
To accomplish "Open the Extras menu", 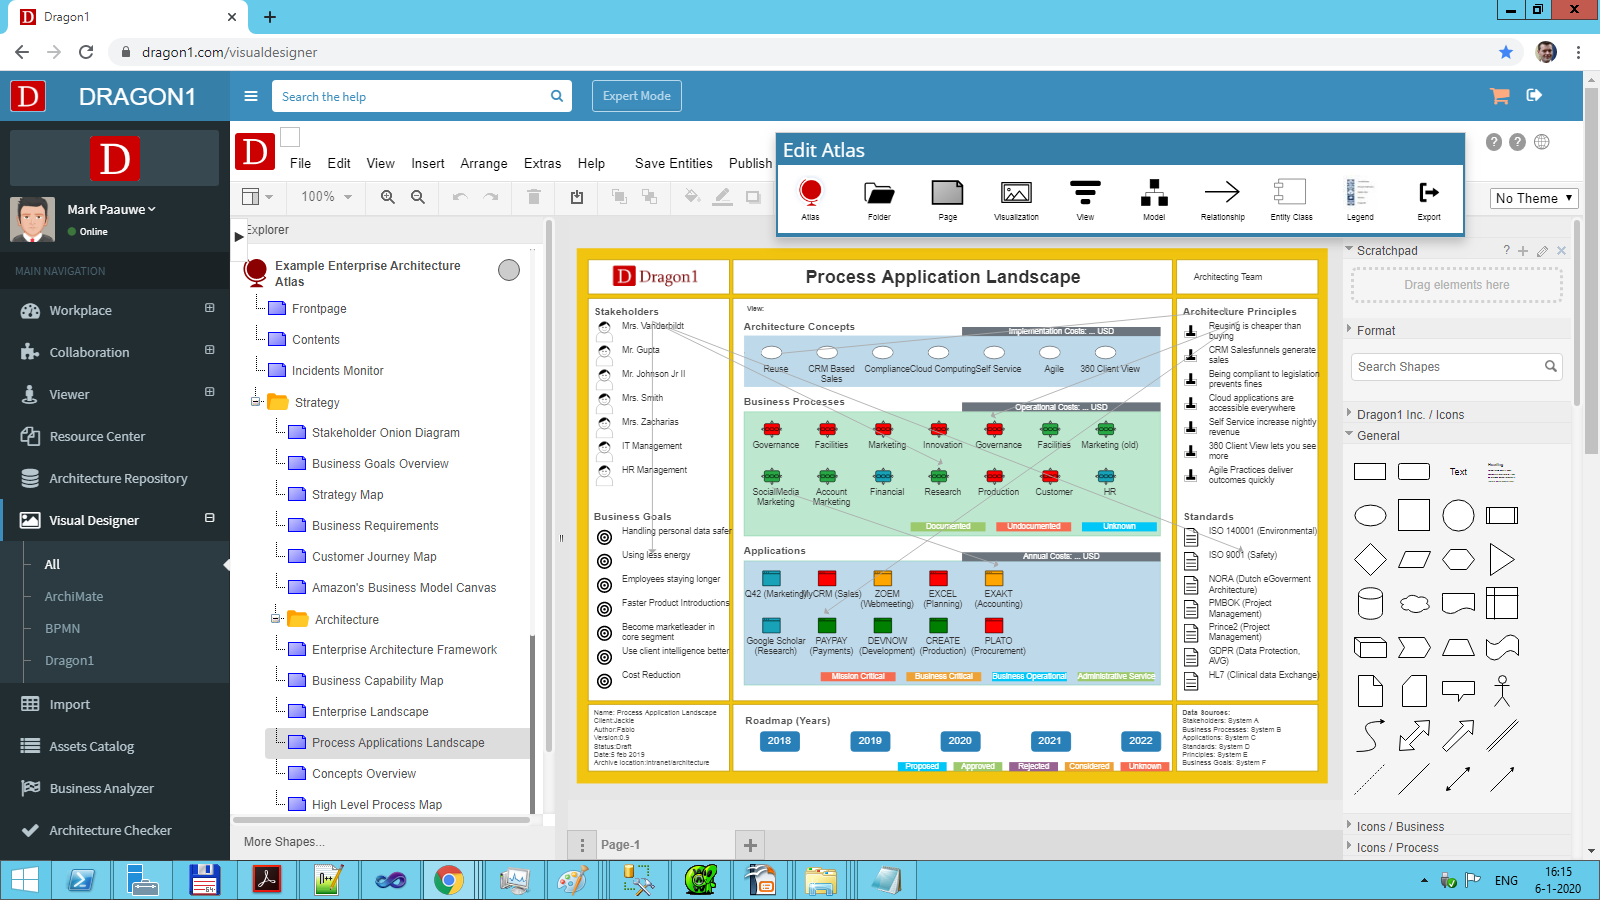I will tap(542, 163).
